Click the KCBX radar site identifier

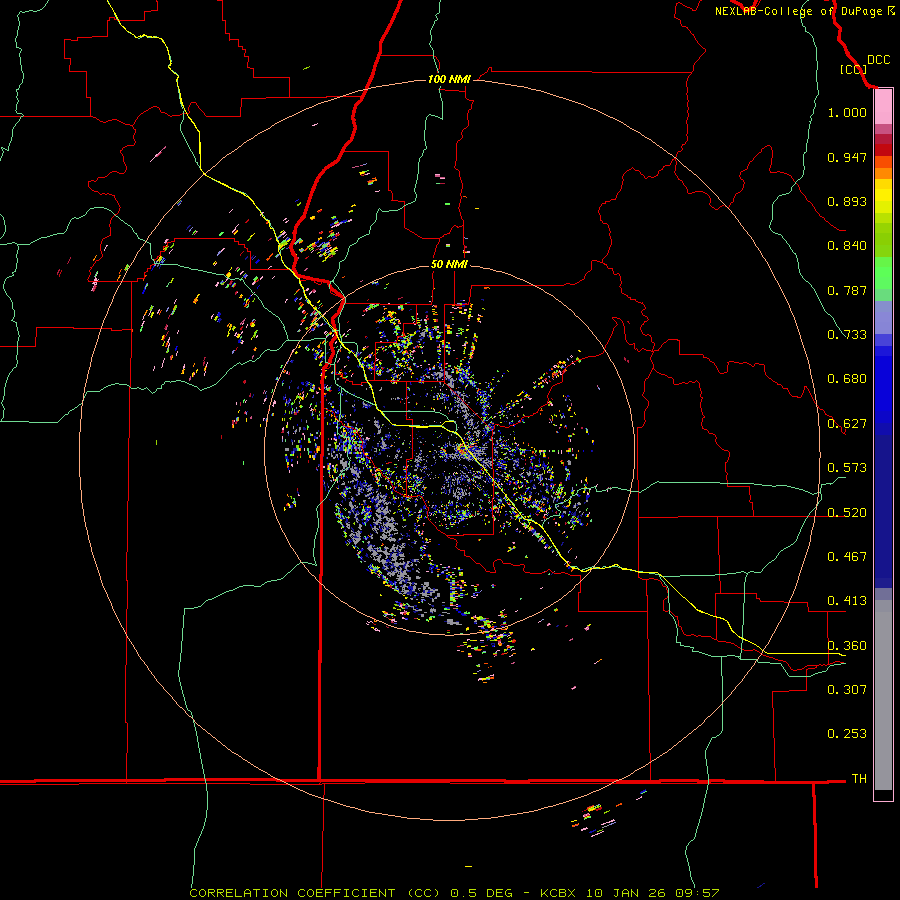557,893
